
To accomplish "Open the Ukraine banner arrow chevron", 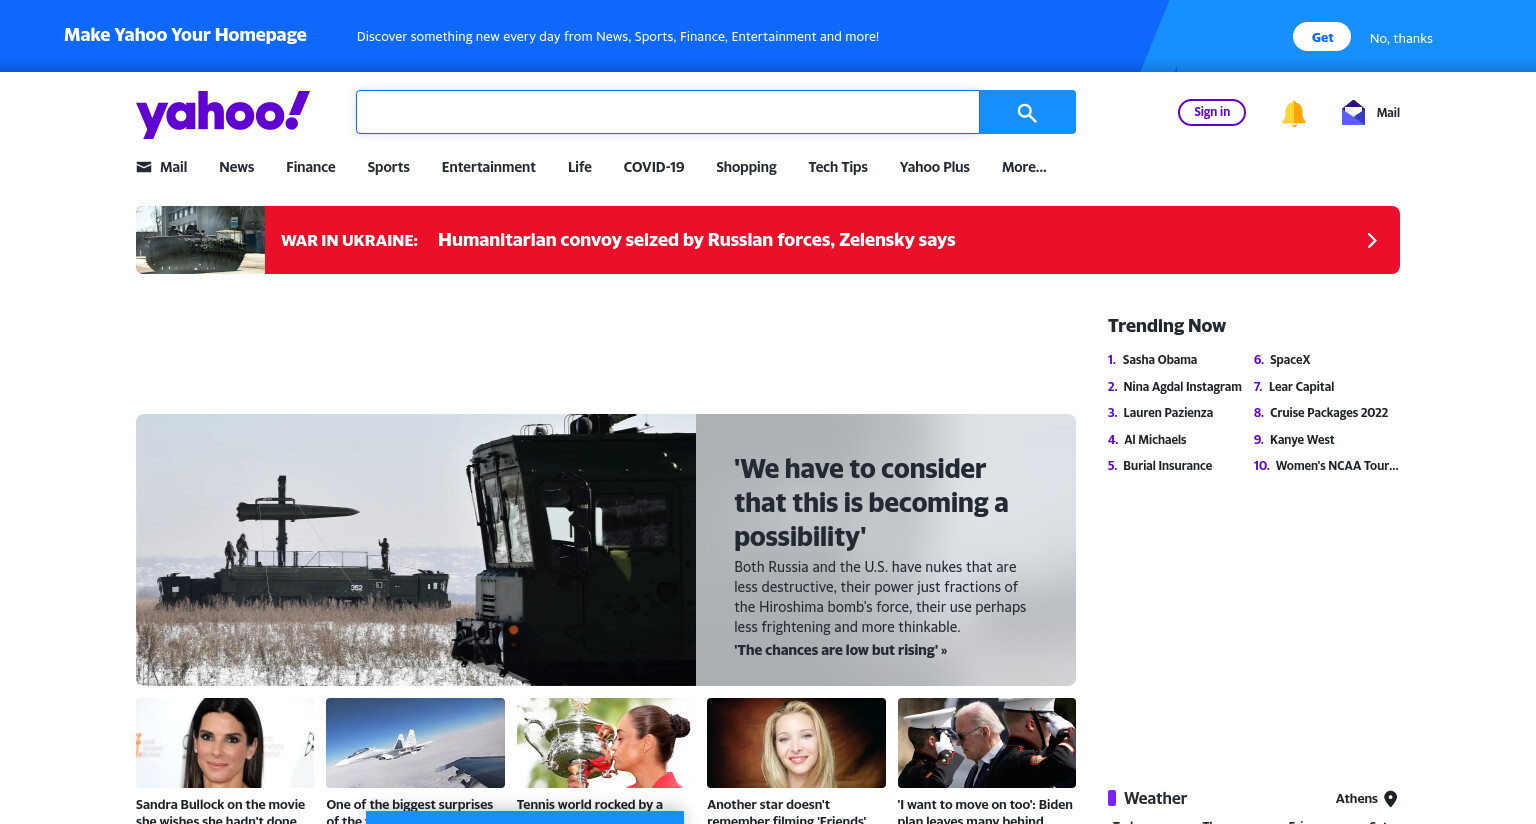I will coord(1372,240).
